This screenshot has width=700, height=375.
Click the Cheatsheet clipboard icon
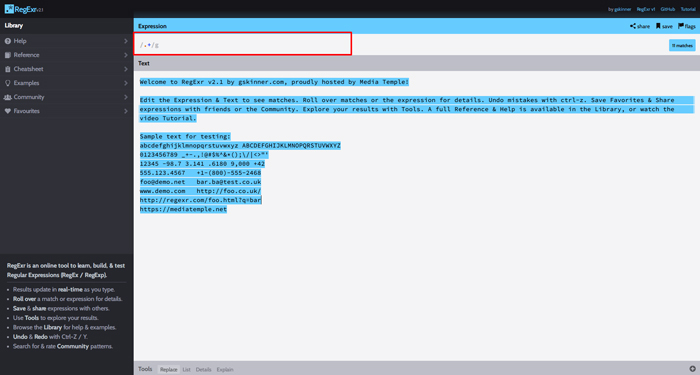click(8, 69)
